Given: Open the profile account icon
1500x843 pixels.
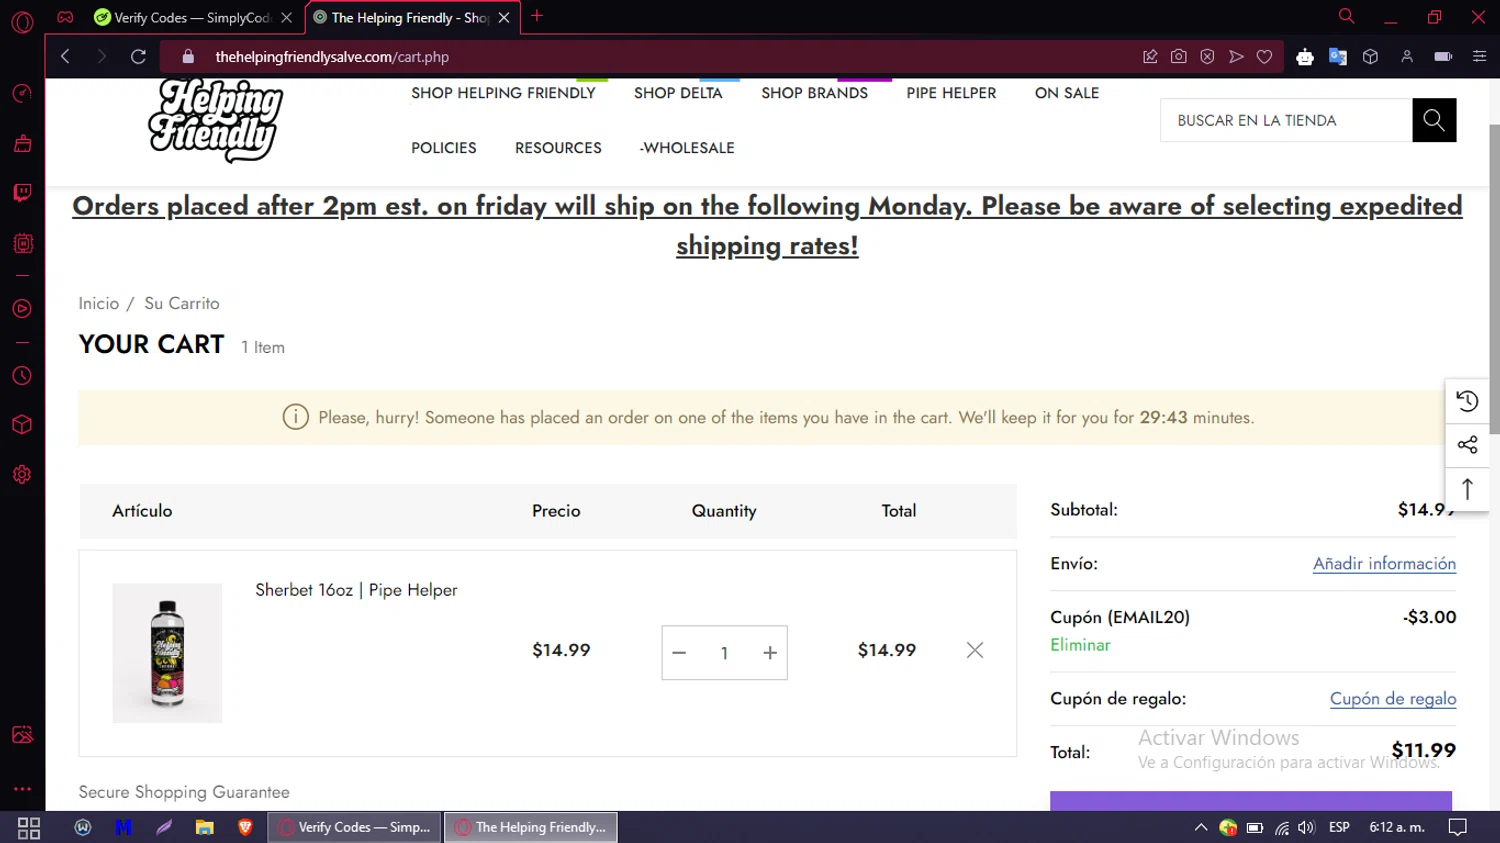Looking at the screenshot, I should point(1407,57).
